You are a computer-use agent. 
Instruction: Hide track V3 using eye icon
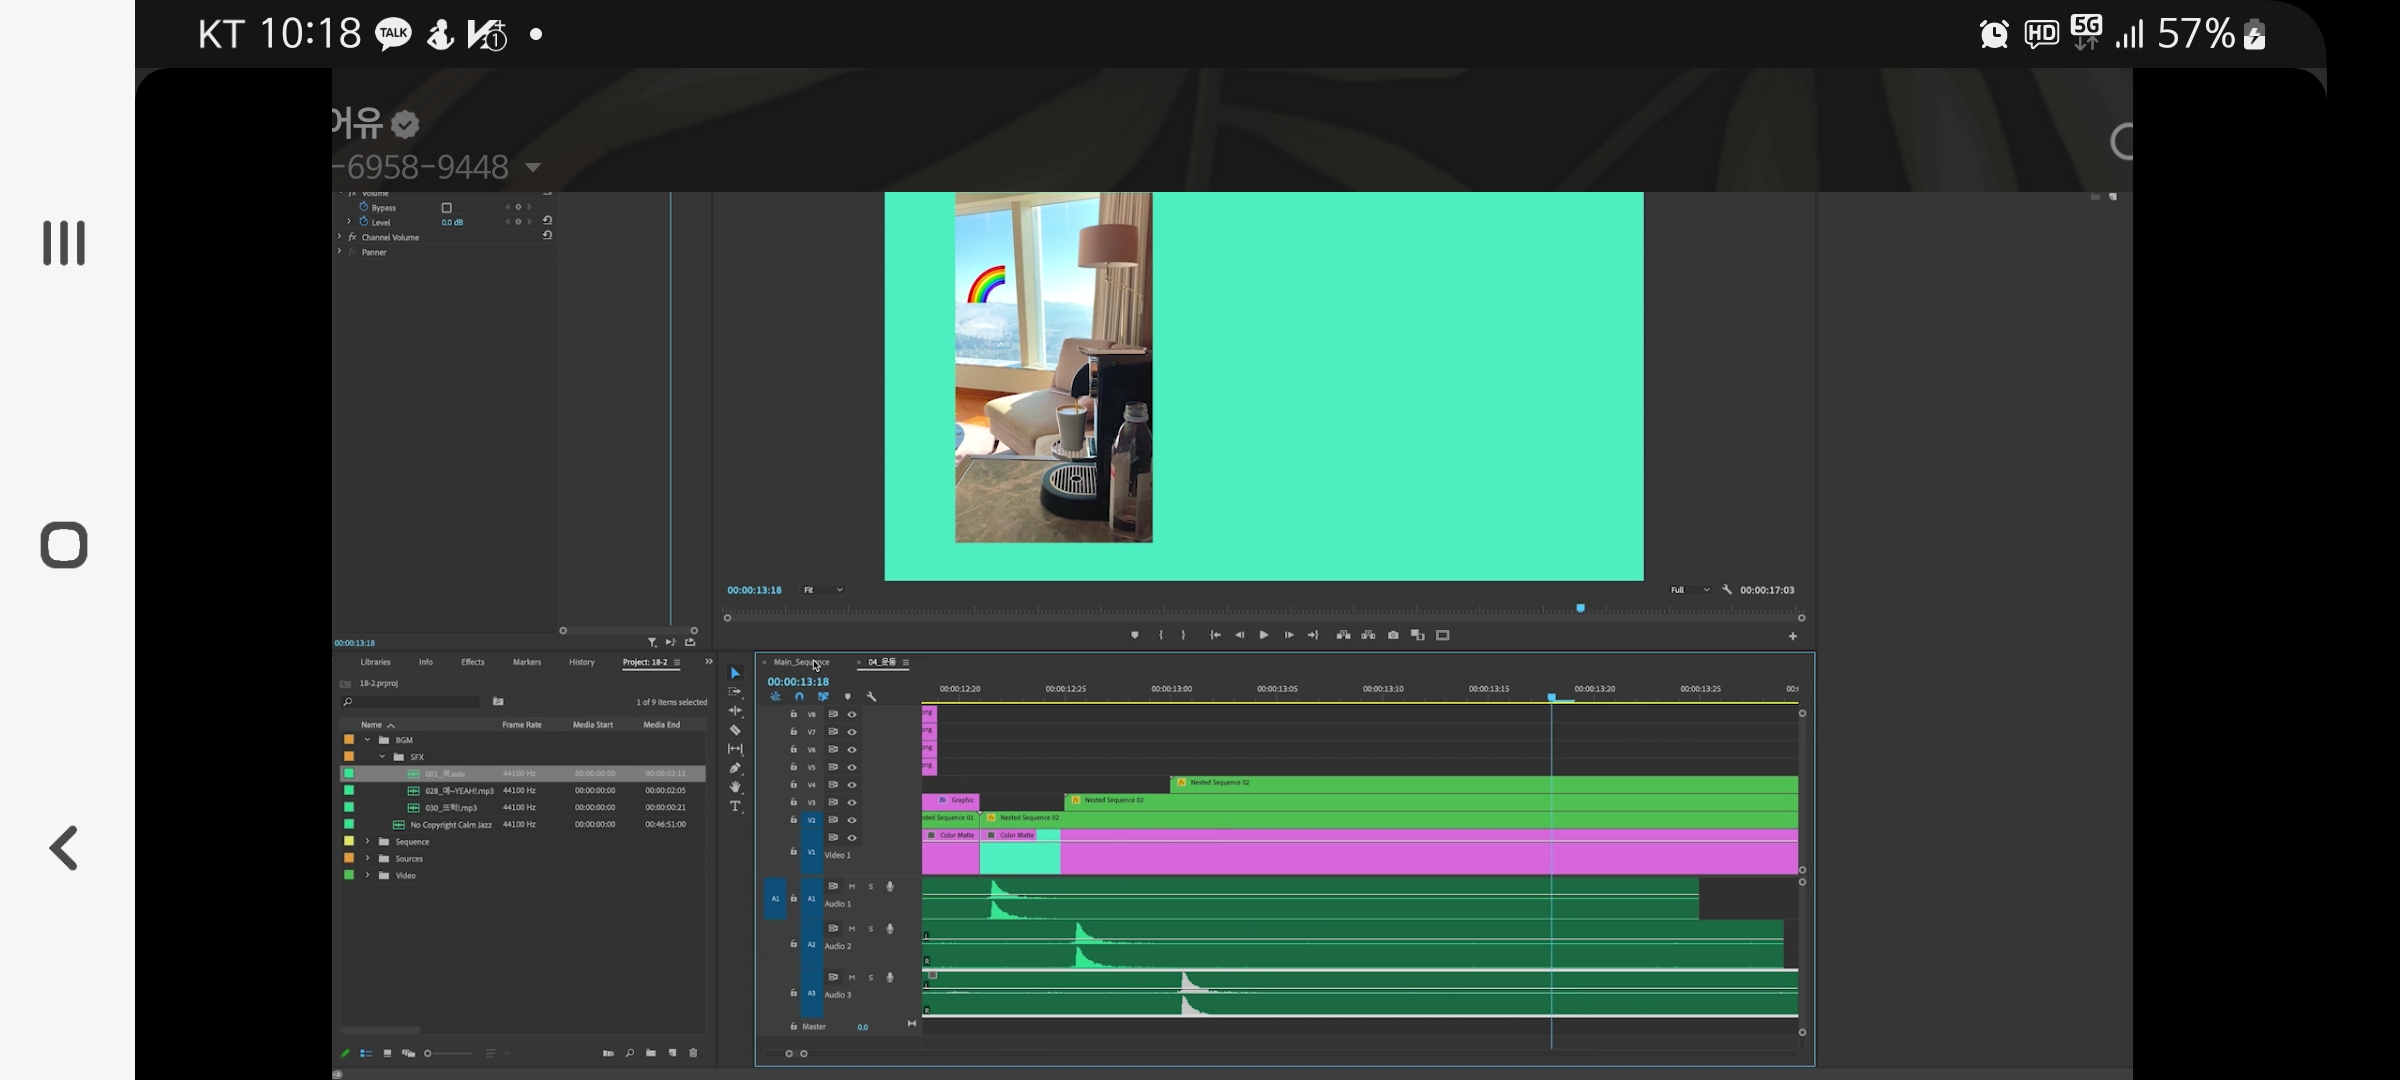(852, 802)
